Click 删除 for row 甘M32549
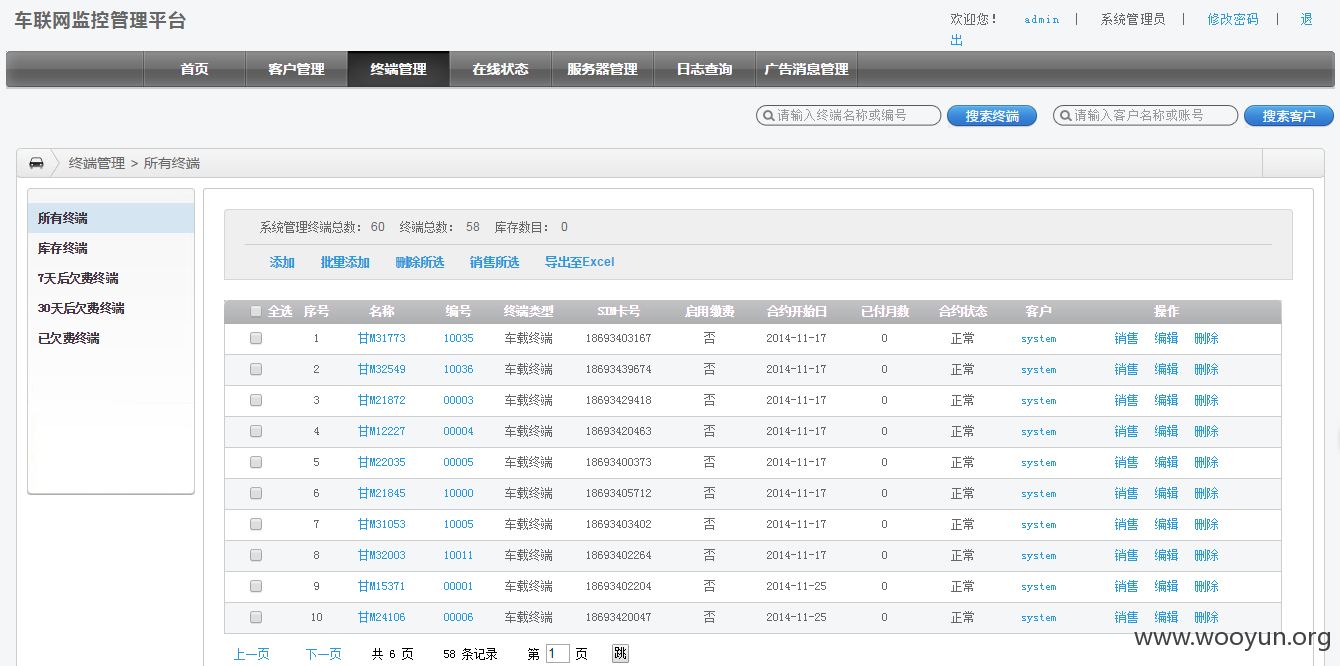 tap(1207, 369)
